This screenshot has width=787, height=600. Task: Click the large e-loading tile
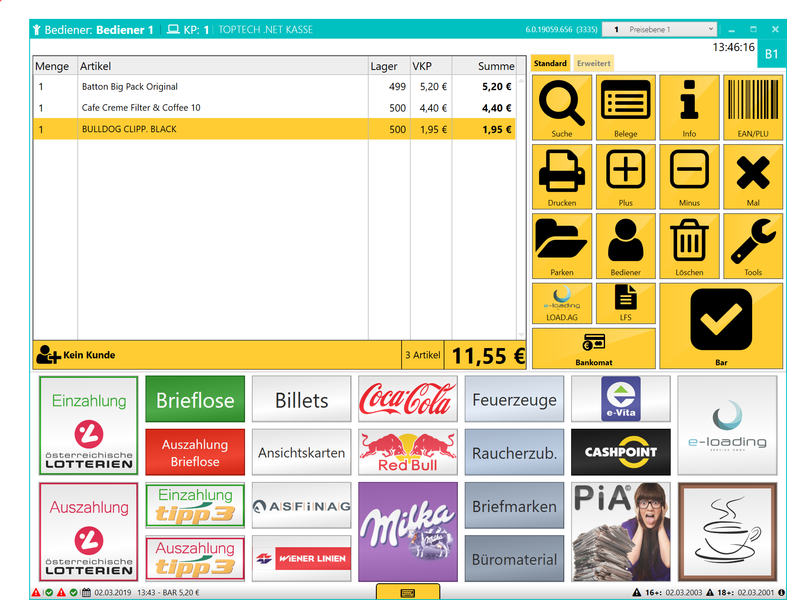pyautogui.click(x=727, y=425)
